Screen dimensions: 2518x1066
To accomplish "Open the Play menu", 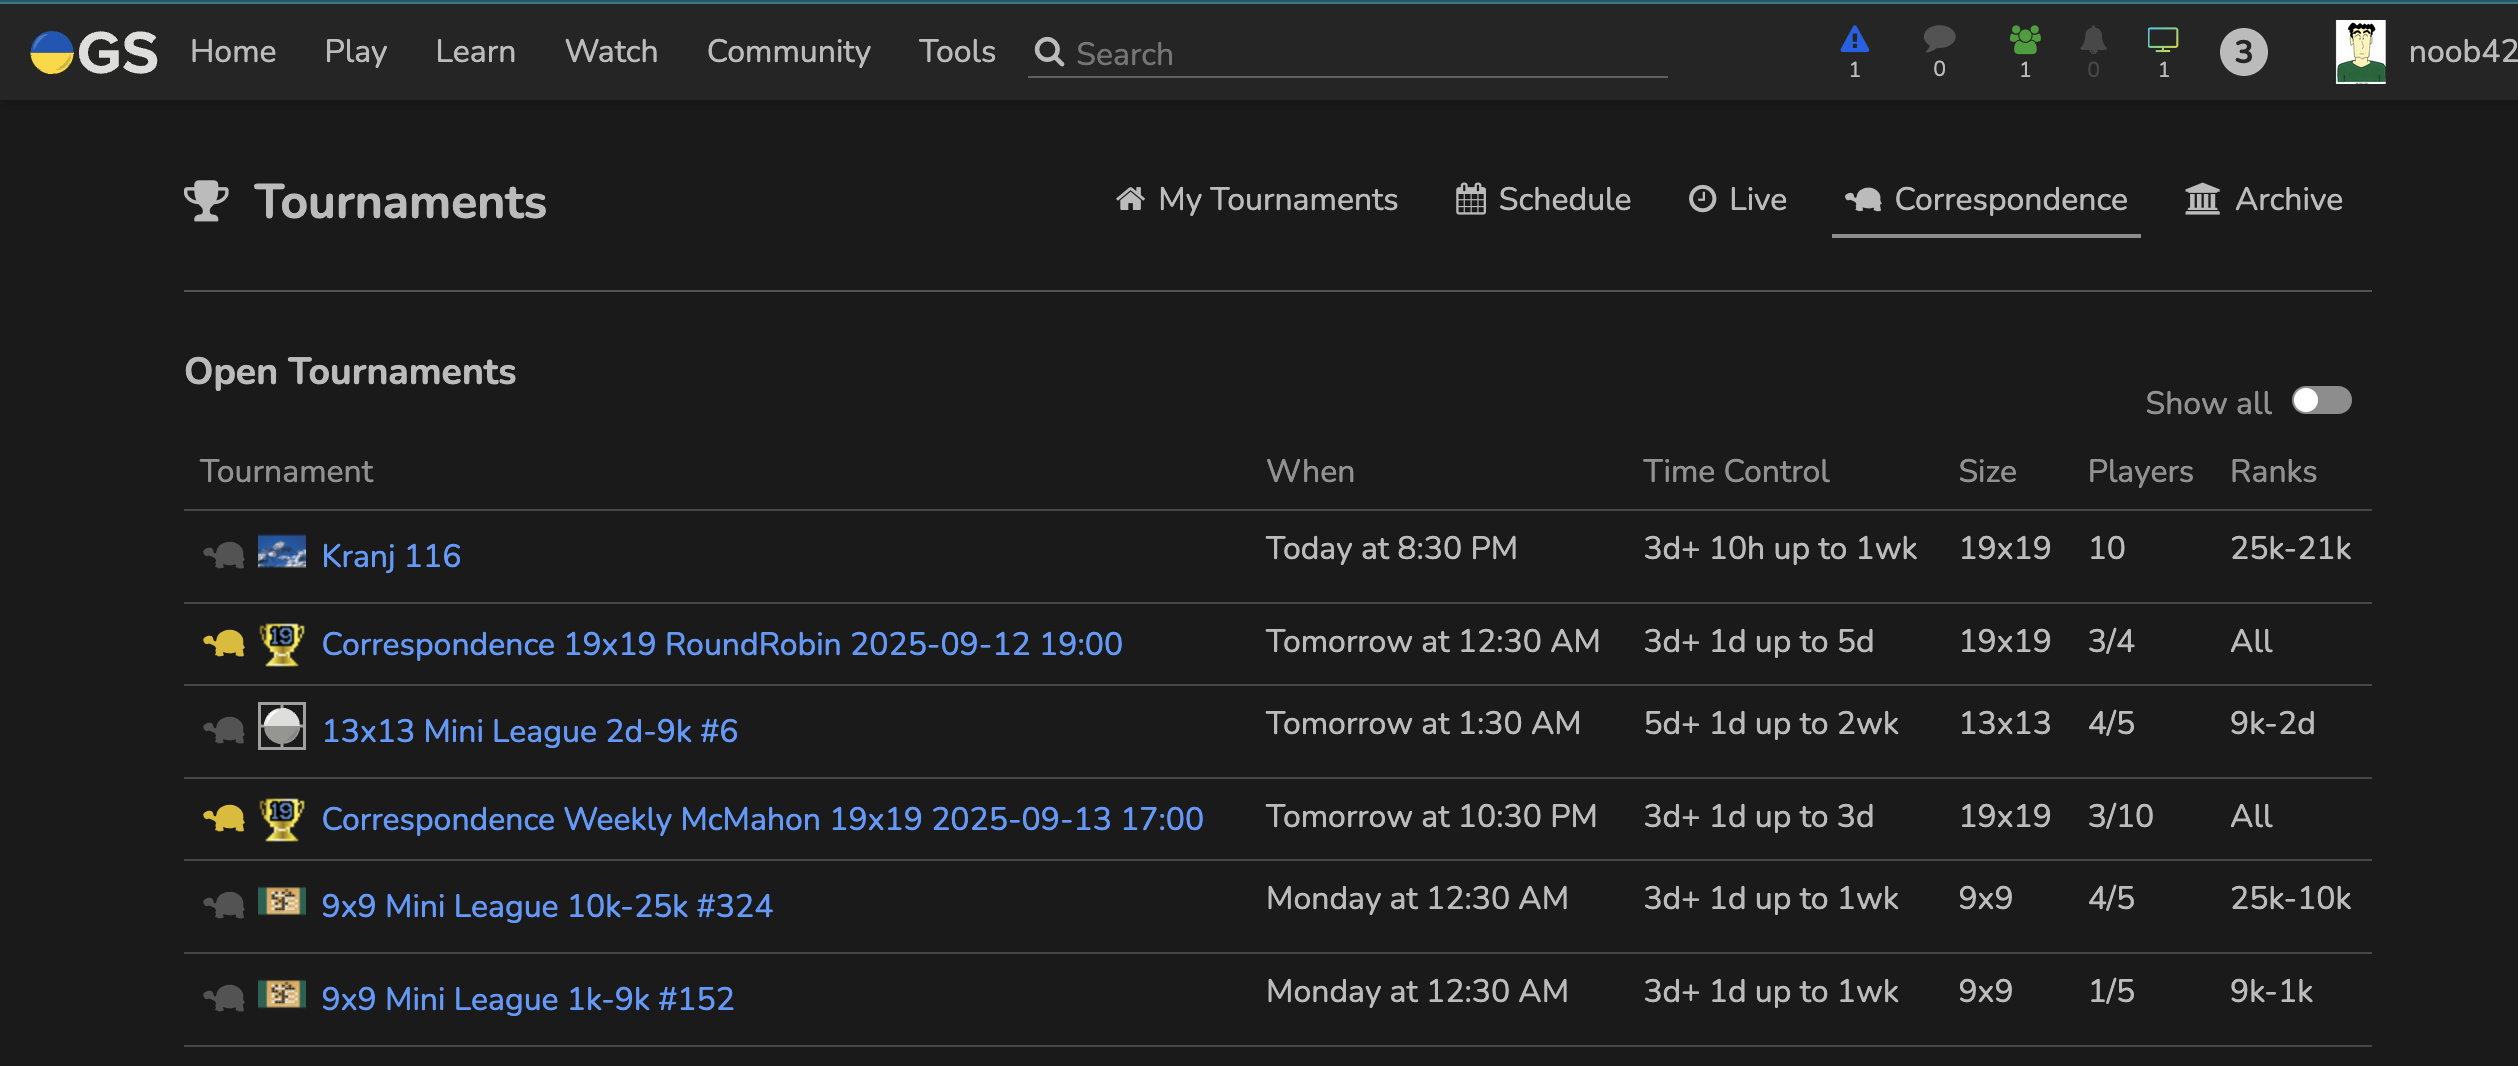I will pos(355,52).
